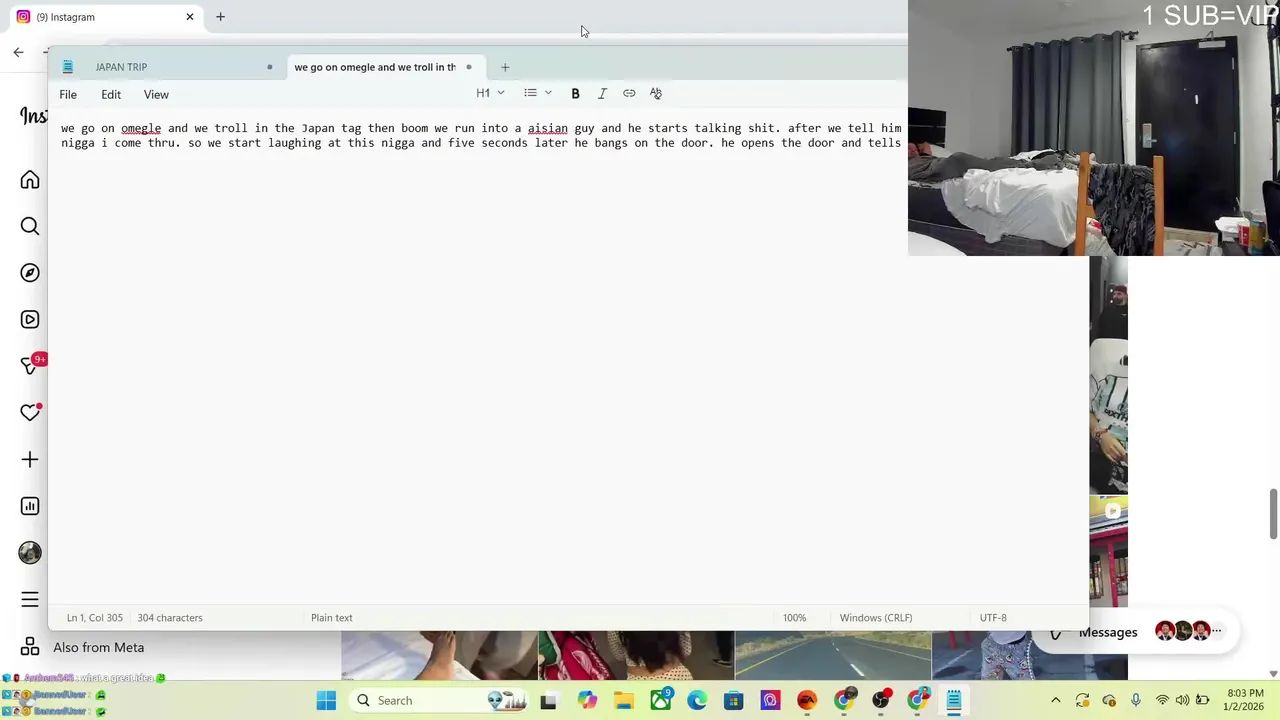Image resolution: width=1280 pixels, height=720 pixels.
Task: Click the Windows (CRLF) line ending indicator
Action: click(876, 618)
